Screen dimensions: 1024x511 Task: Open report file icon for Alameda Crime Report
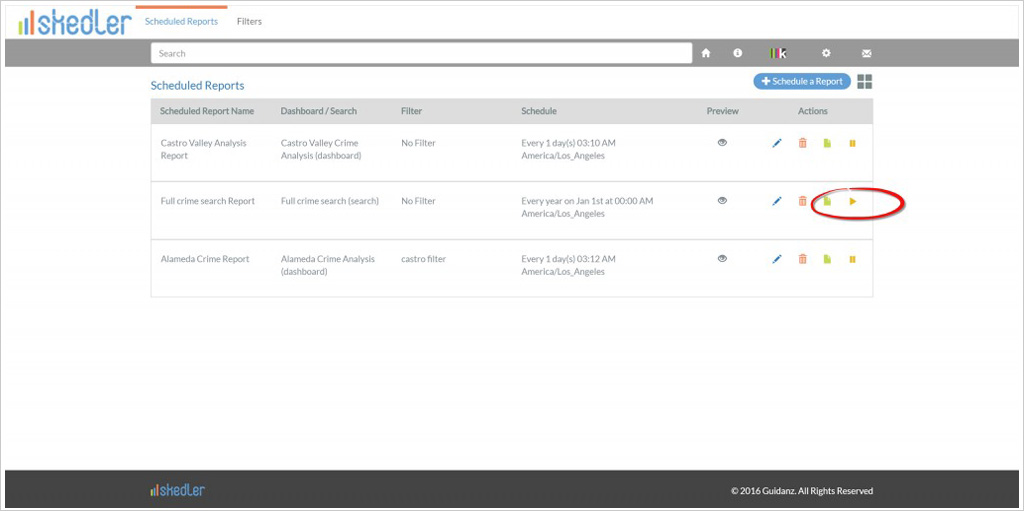827,259
